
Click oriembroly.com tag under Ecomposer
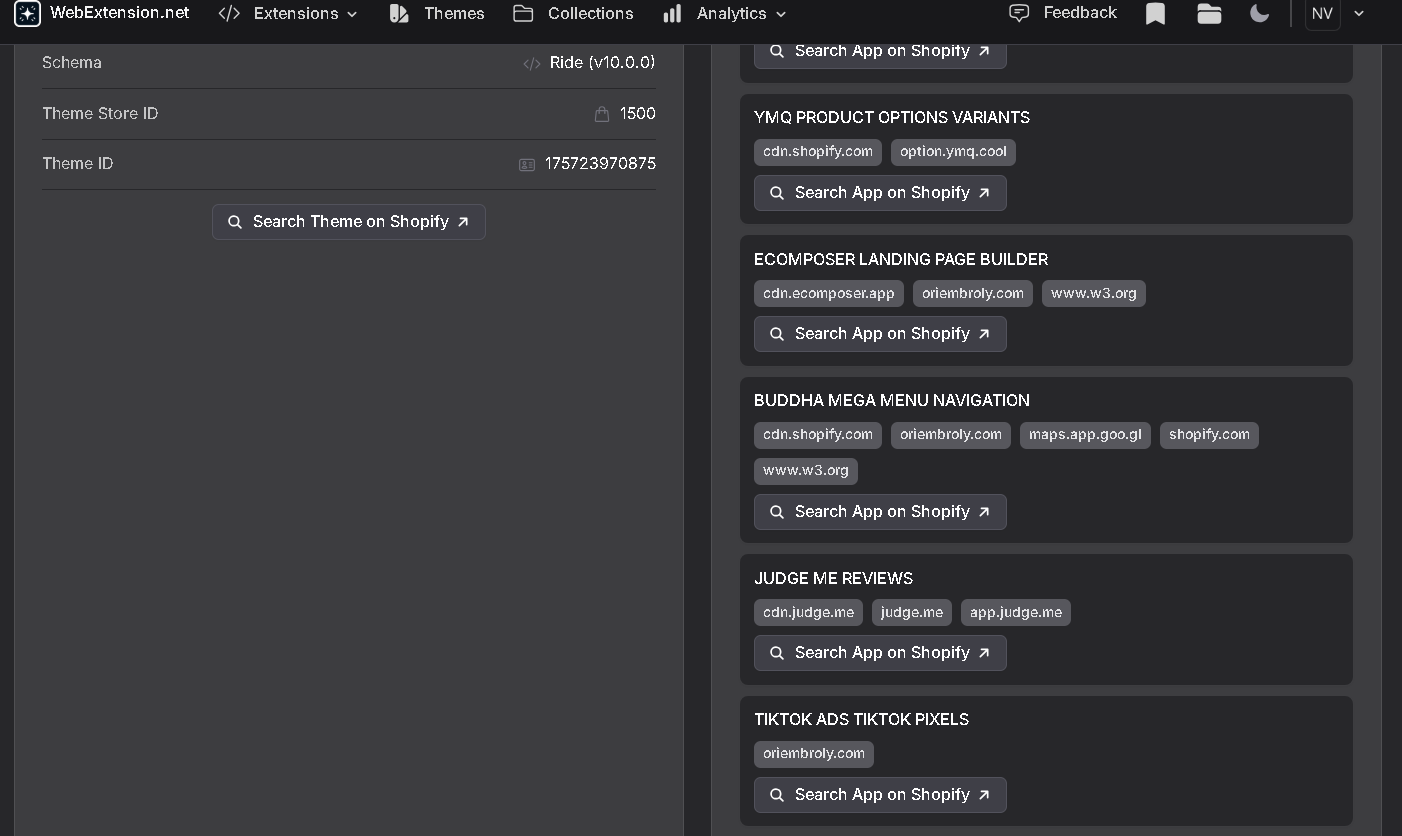[x=973, y=294]
